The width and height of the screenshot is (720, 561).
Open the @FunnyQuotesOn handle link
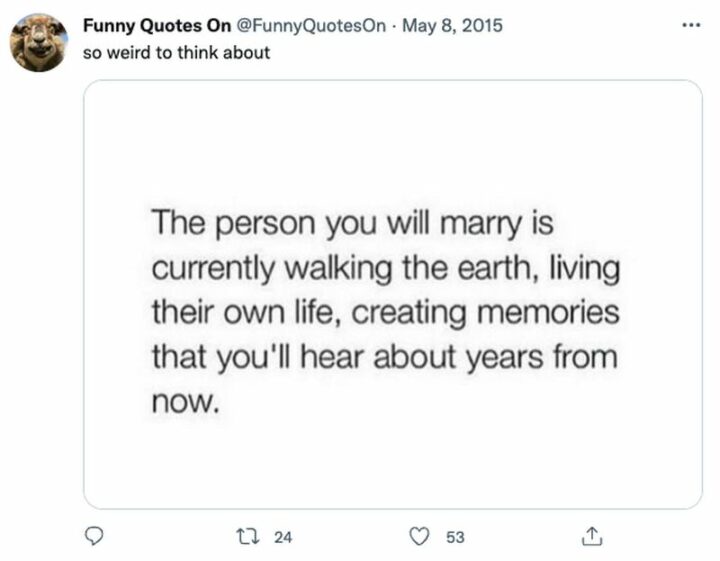310,26
